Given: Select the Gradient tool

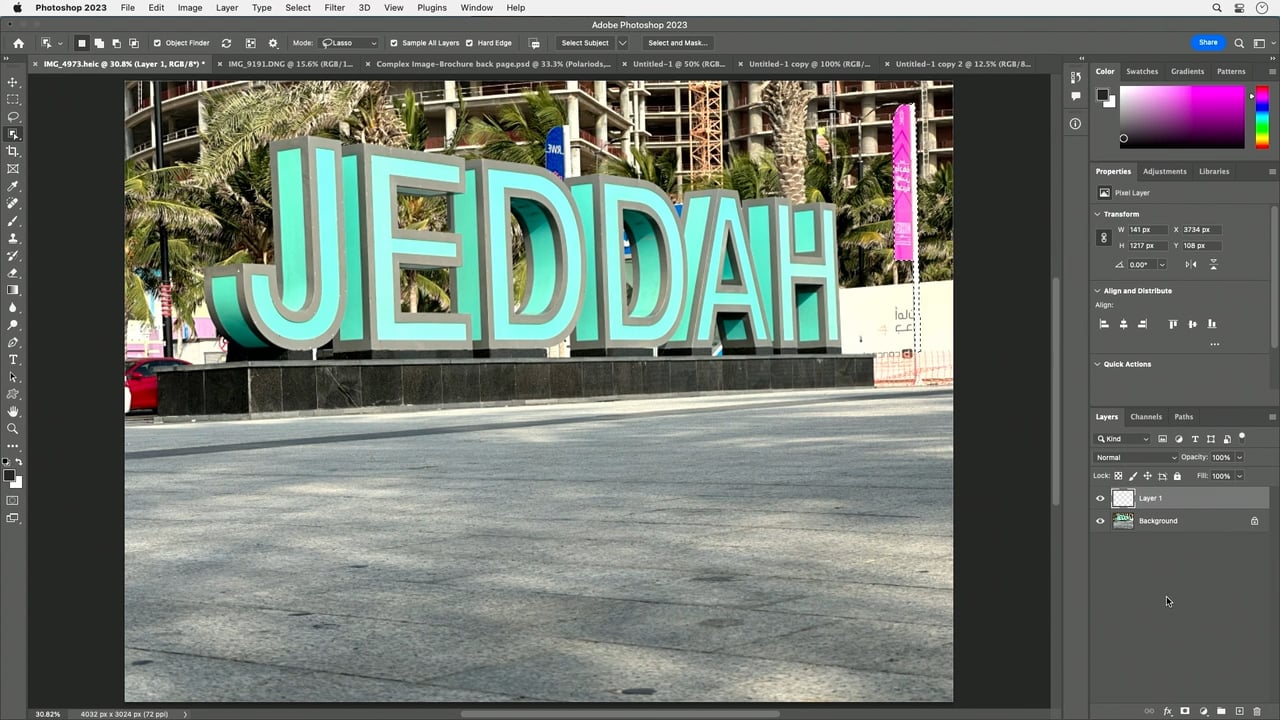Looking at the screenshot, I should (x=13, y=290).
